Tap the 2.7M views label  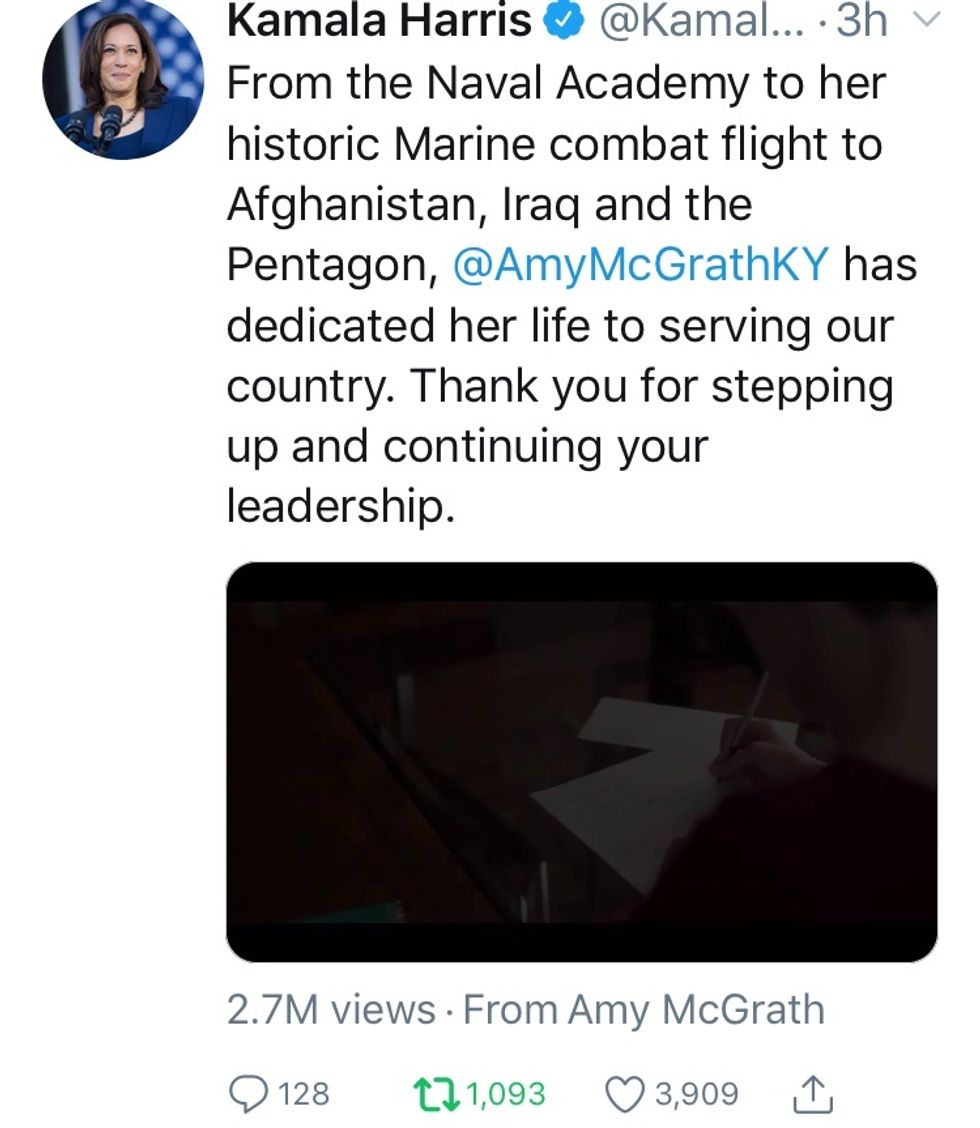coord(330,1010)
